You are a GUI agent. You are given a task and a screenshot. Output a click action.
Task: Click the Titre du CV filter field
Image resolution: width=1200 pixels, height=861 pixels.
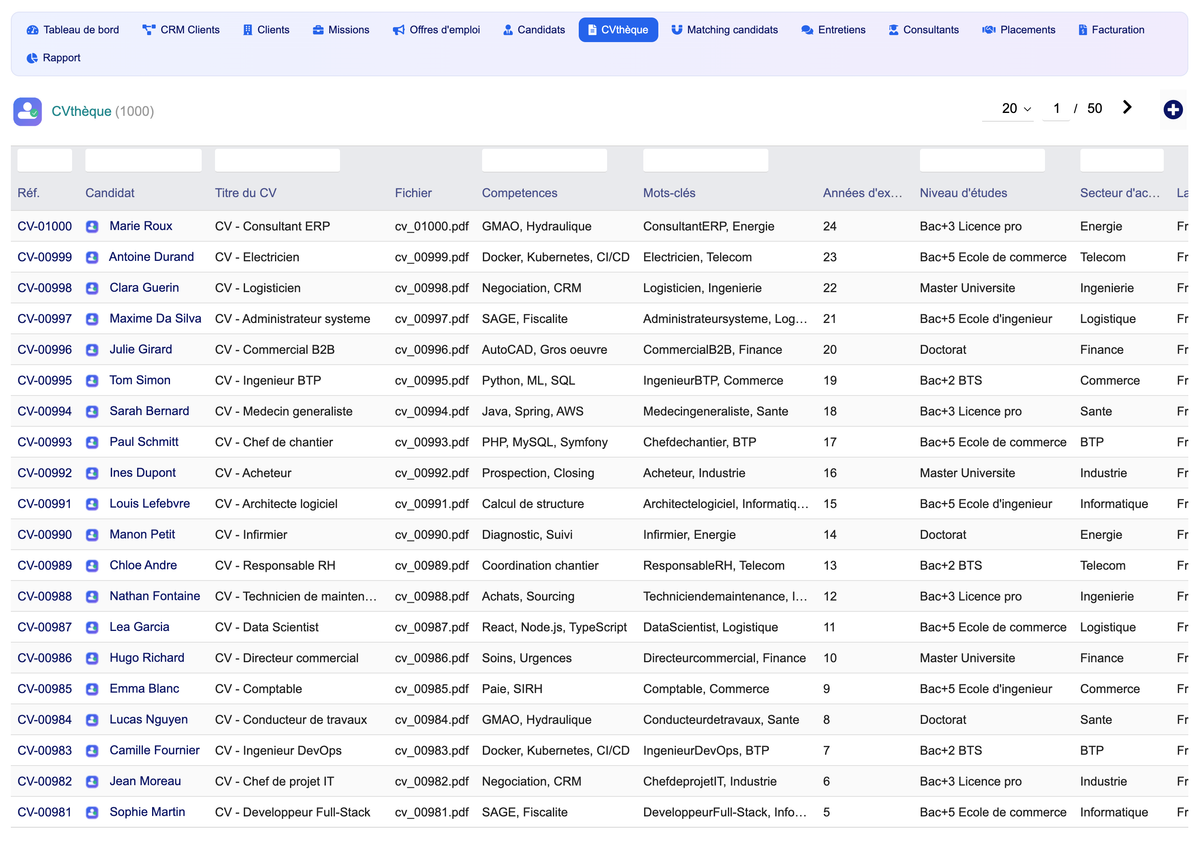277,160
